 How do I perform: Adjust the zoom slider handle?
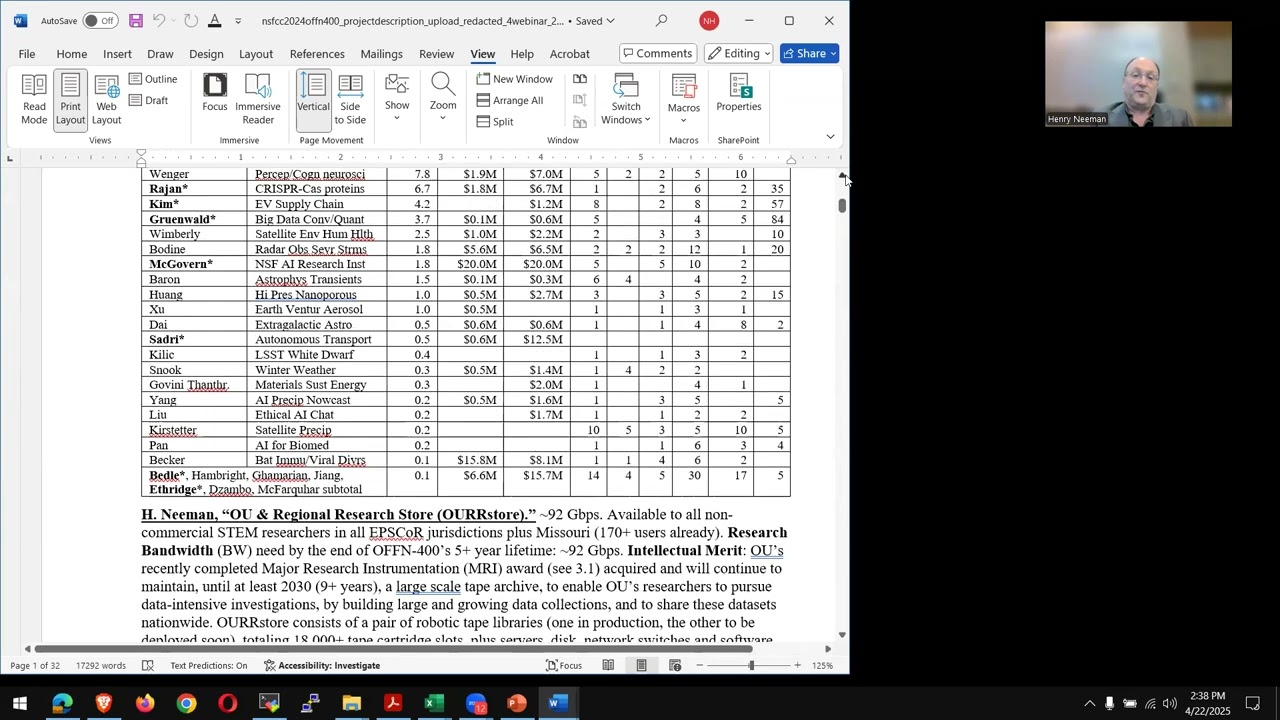click(x=751, y=666)
